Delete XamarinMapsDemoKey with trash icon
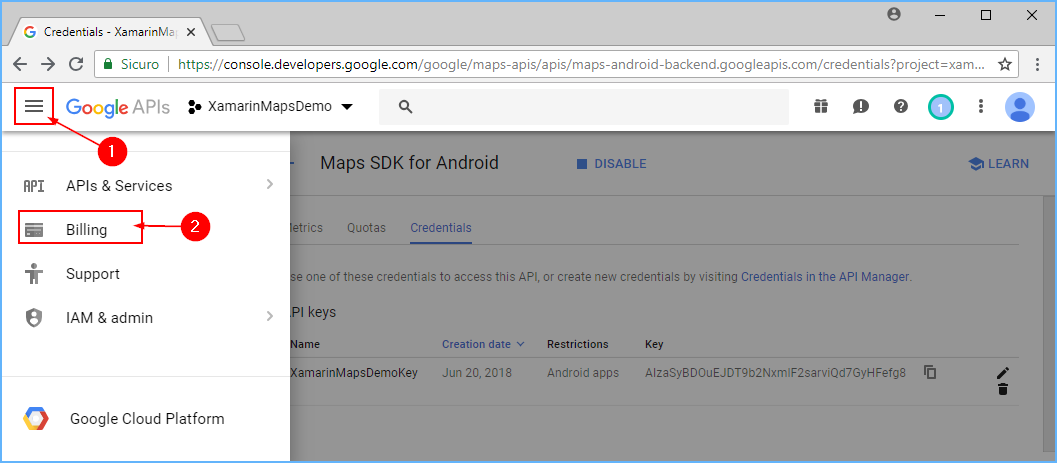The width and height of the screenshot is (1057, 463). click(1003, 389)
